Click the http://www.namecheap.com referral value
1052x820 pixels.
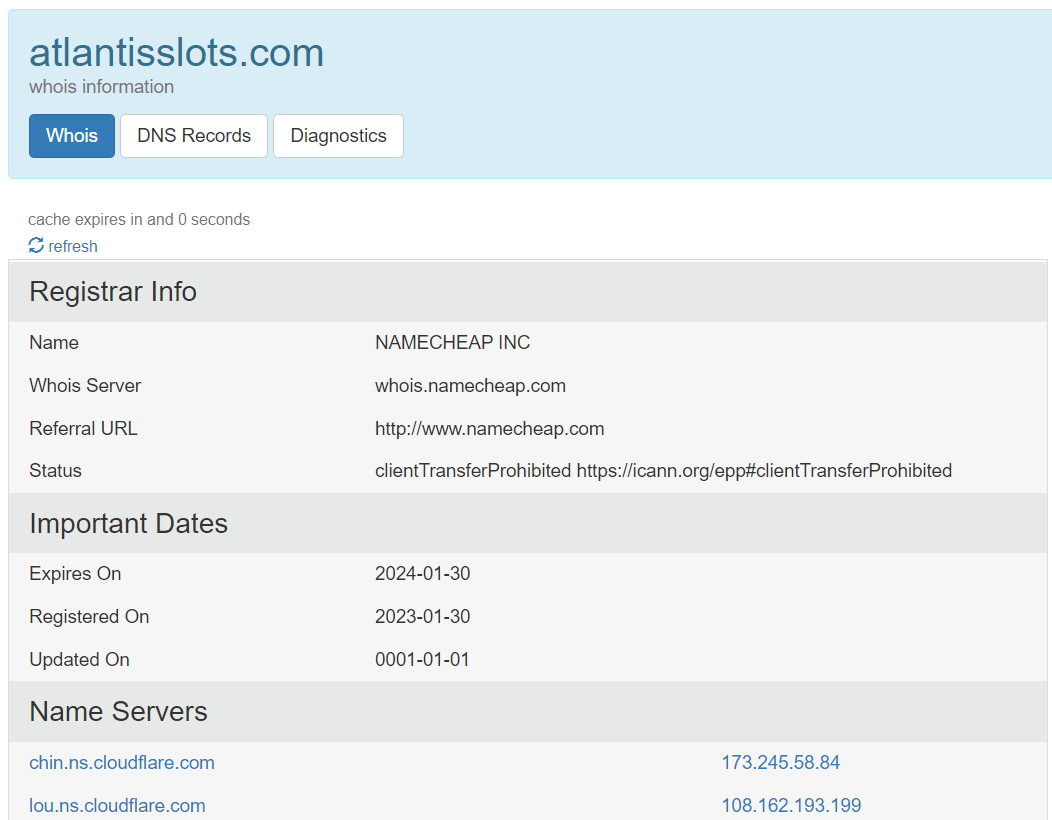pyautogui.click(x=489, y=428)
